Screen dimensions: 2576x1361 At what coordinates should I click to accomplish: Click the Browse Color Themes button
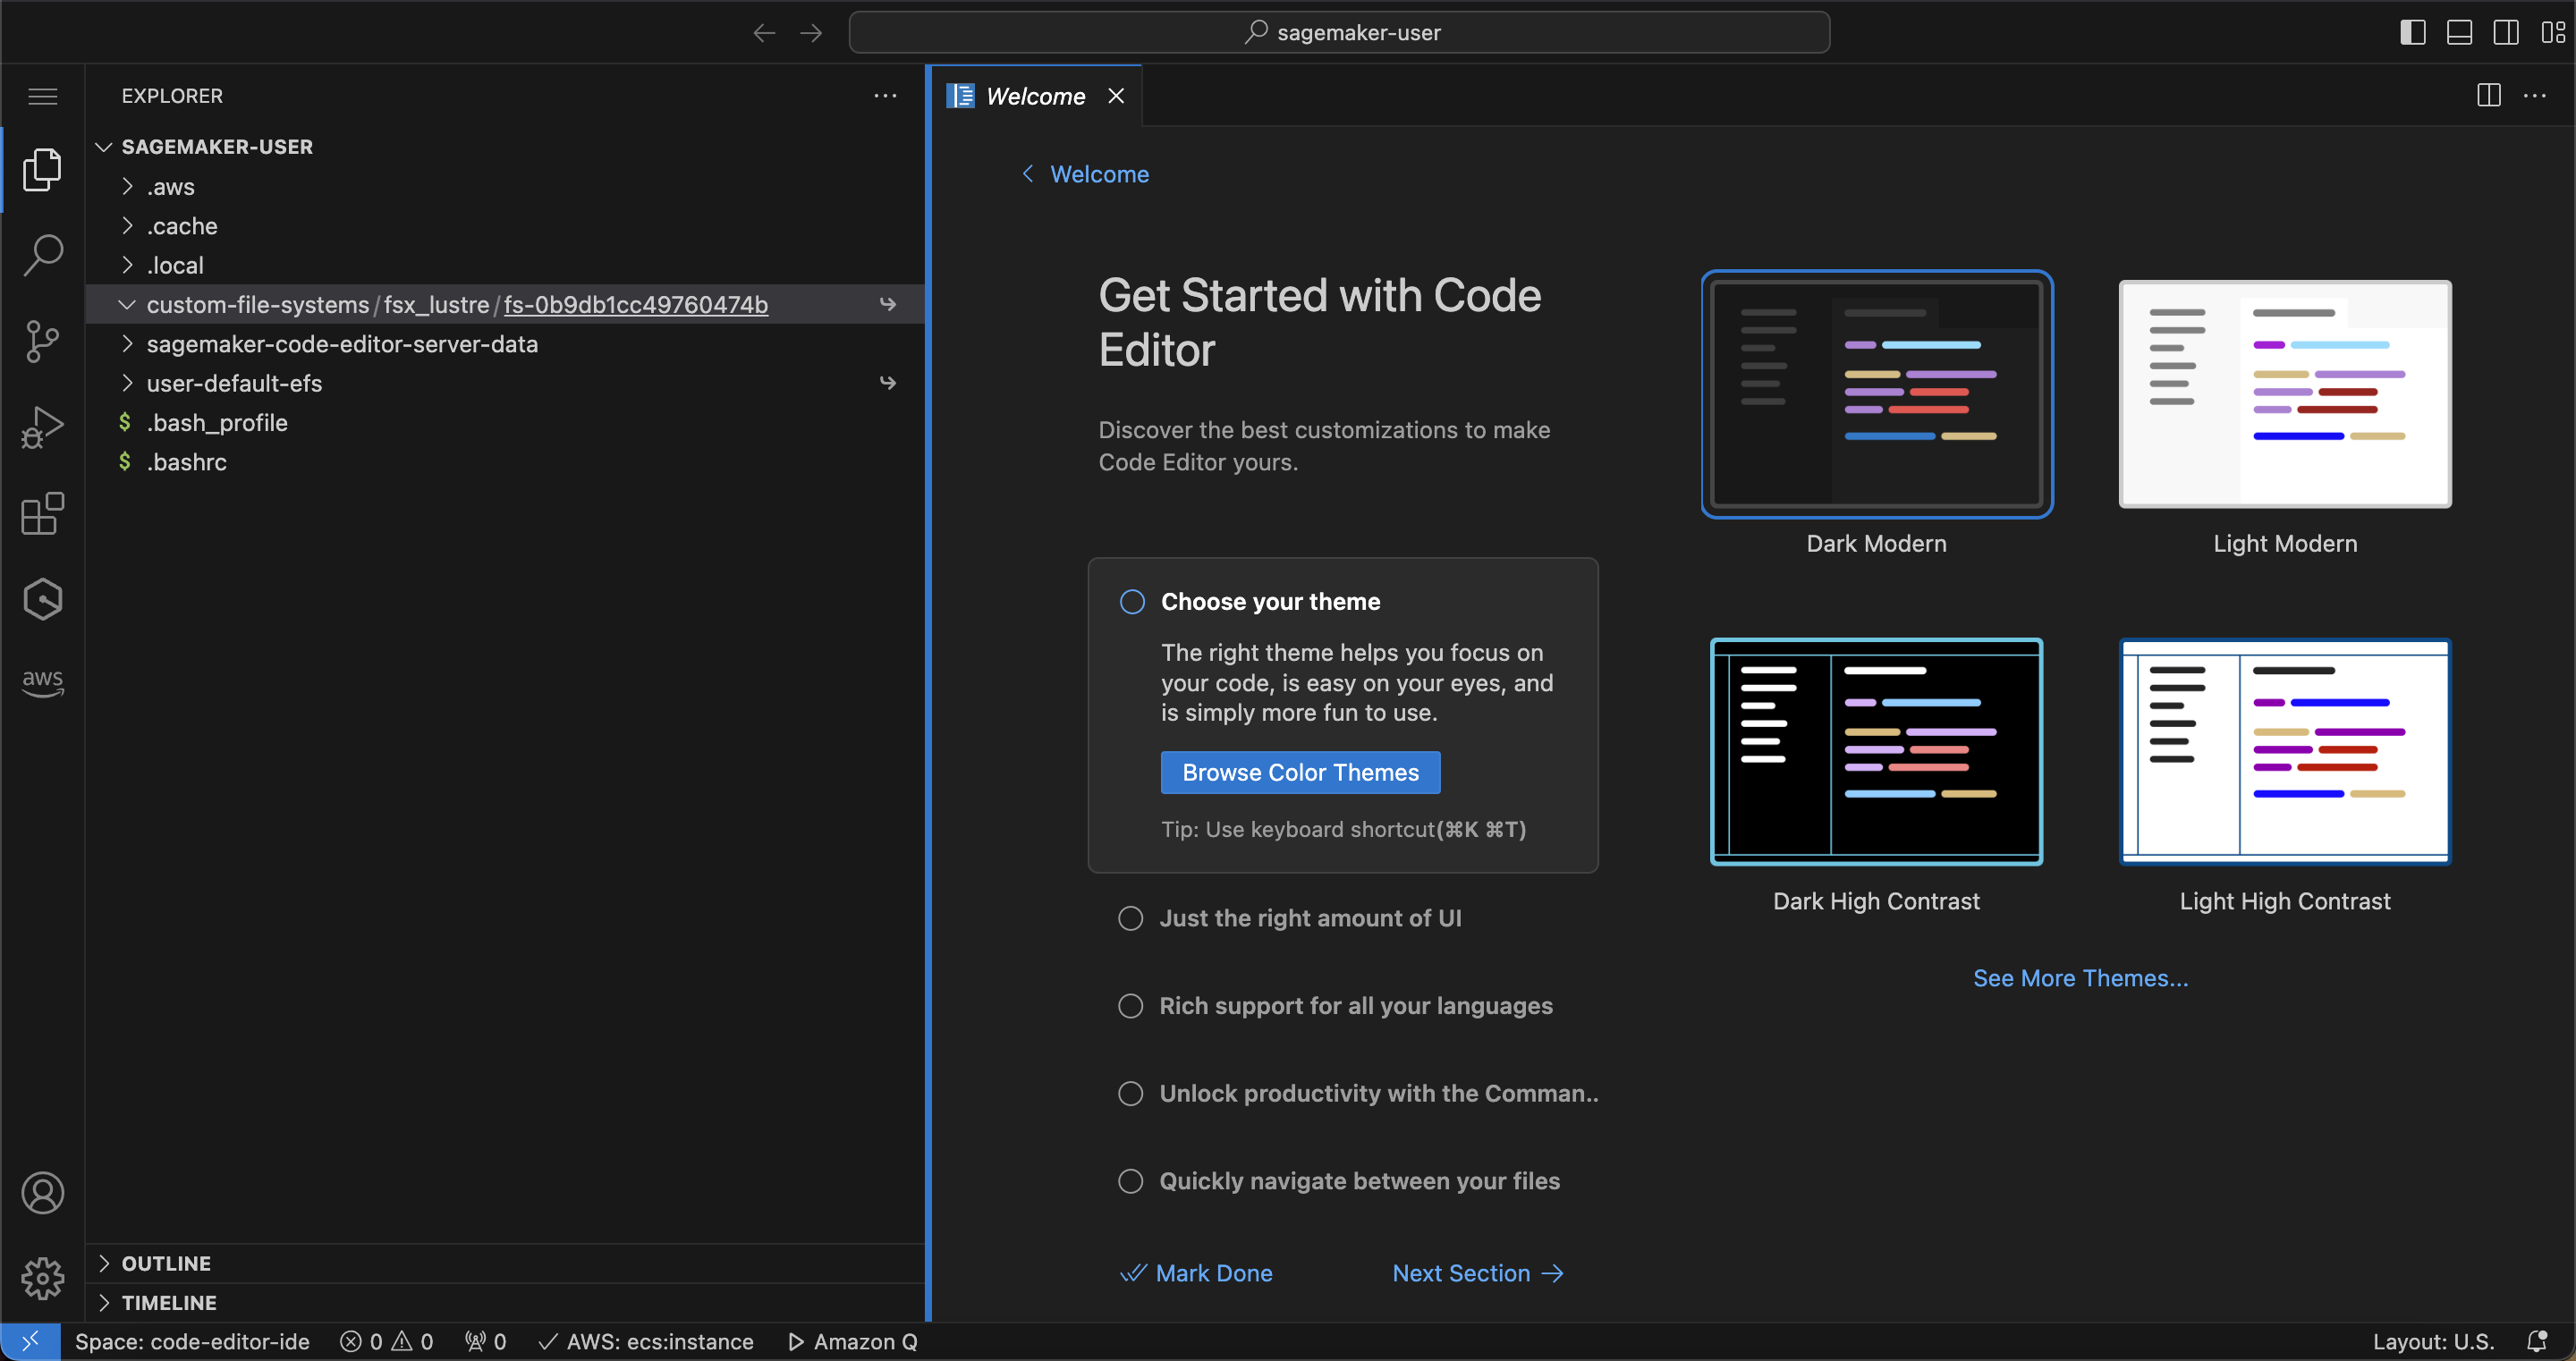(1299, 772)
